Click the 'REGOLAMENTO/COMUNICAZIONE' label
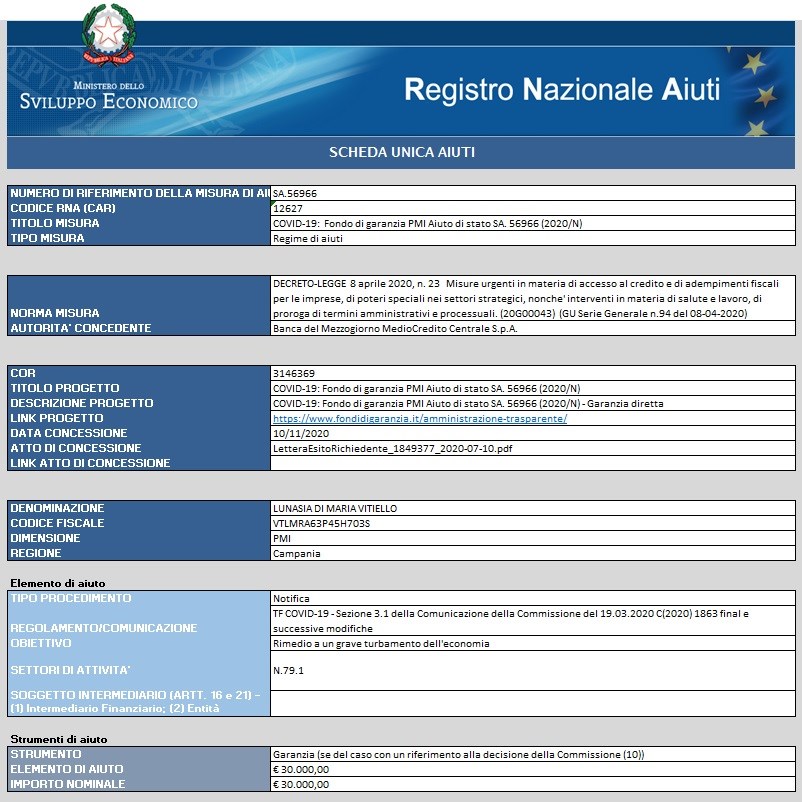The image size is (802, 802). pos(103,628)
